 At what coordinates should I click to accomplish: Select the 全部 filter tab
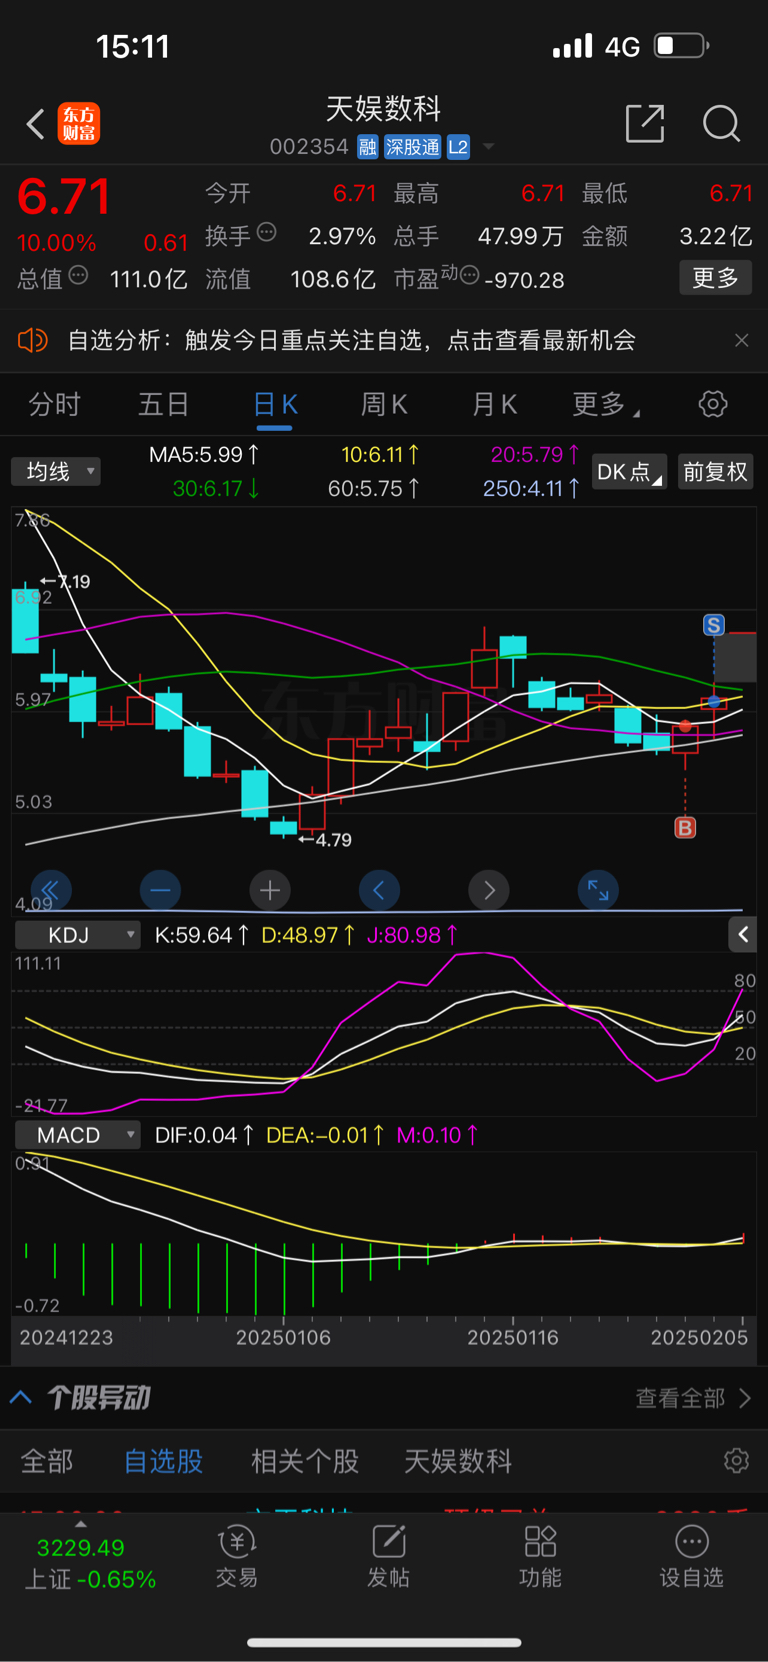pos(47,1461)
